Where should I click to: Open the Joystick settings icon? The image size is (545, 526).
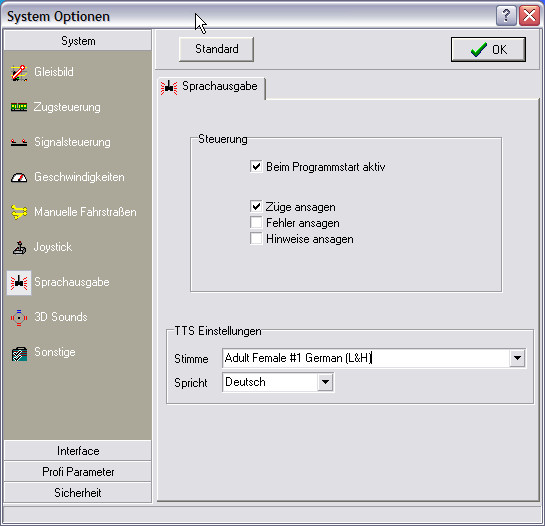pyautogui.click(x=19, y=248)
